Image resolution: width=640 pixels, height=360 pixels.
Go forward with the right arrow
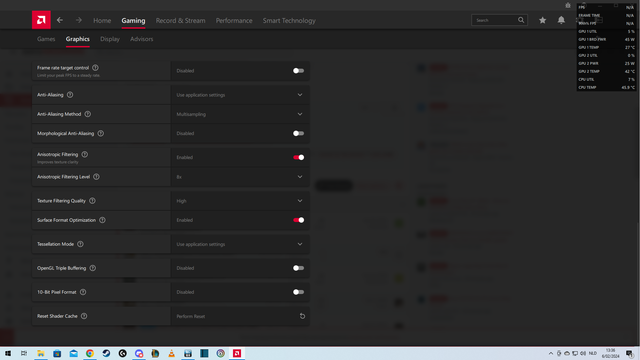point(79,20)
